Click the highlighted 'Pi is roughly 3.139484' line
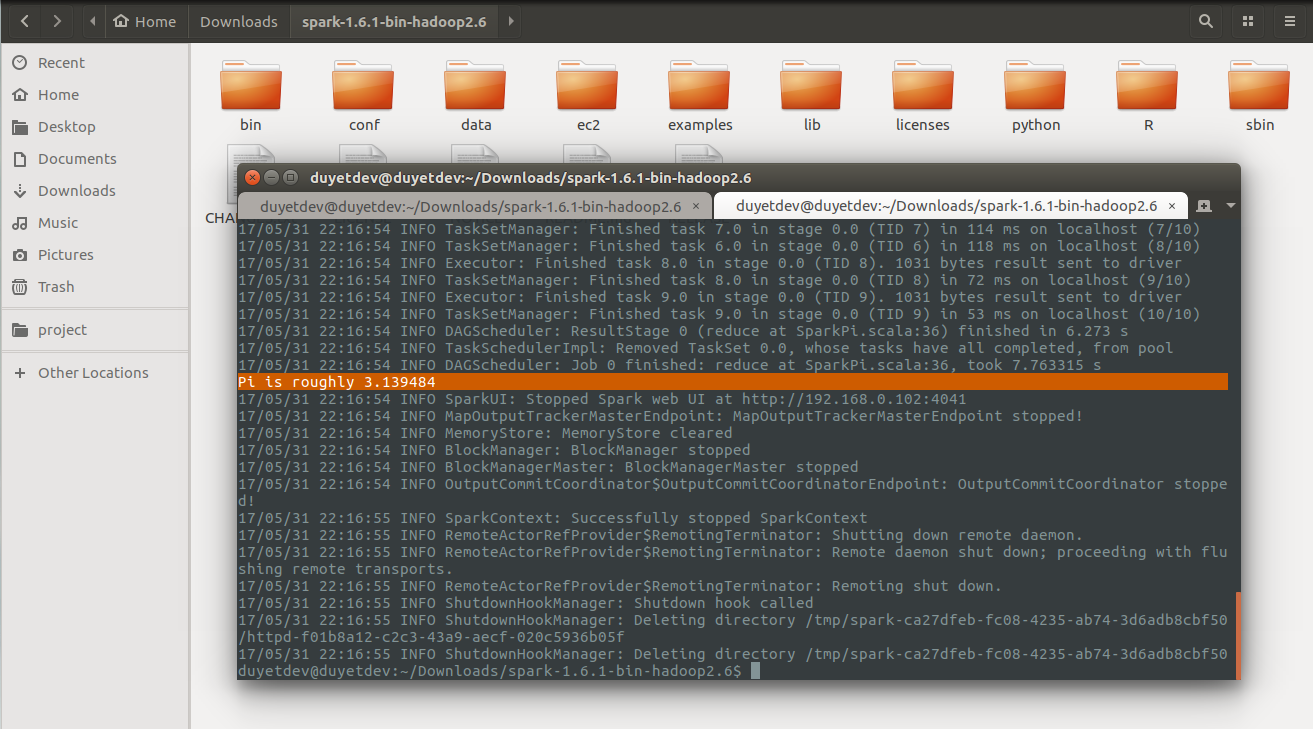 click(x=732, y=382)
